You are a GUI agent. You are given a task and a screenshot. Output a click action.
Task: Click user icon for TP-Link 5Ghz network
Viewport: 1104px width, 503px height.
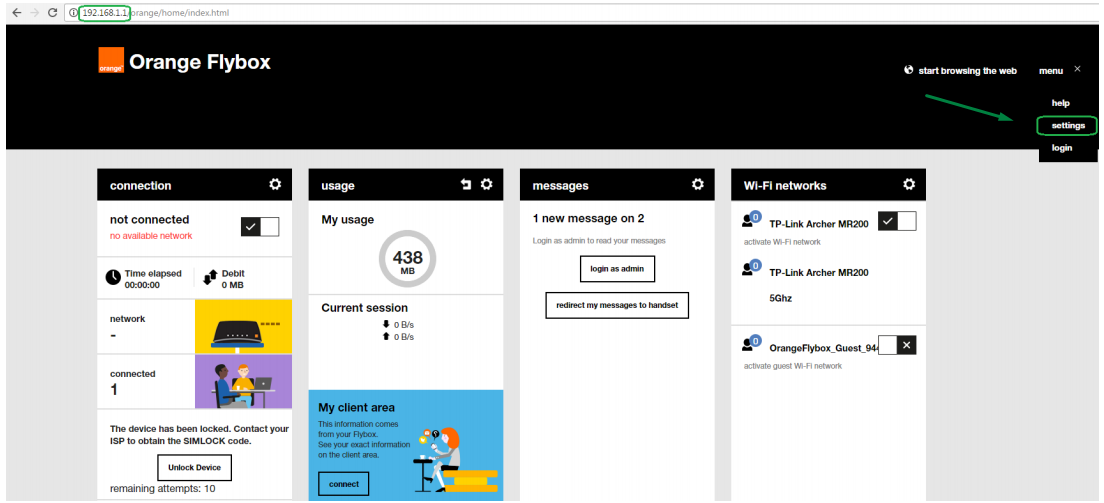coord(751,268)
